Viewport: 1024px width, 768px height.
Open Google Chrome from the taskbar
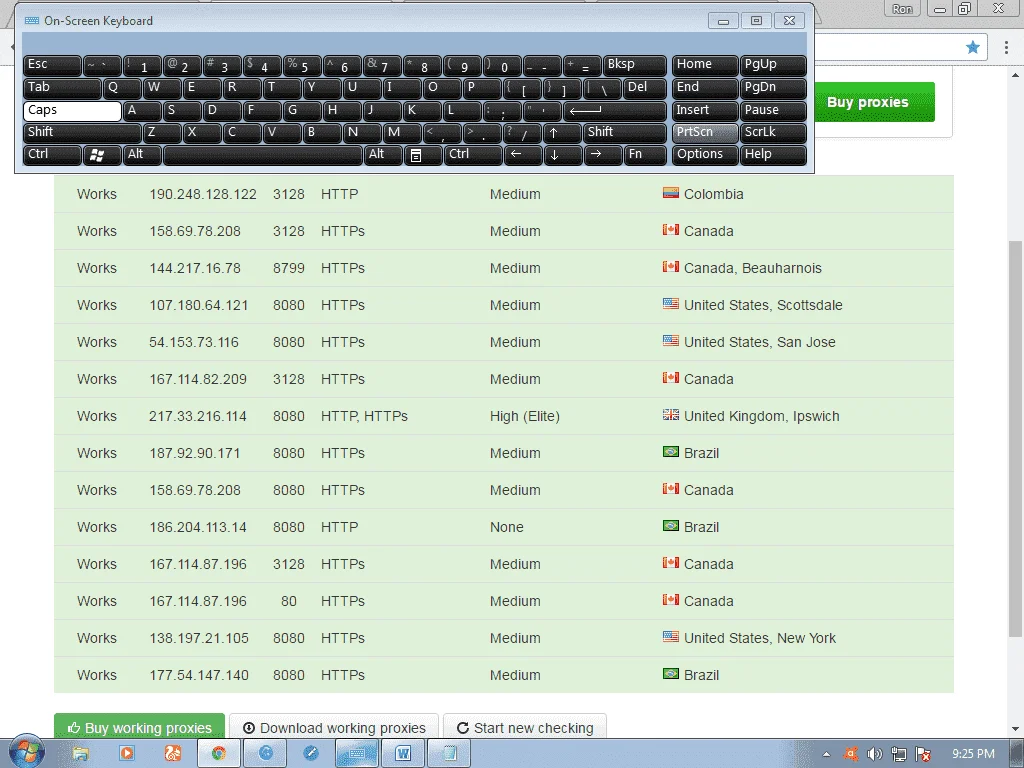[x=219, y=754]
